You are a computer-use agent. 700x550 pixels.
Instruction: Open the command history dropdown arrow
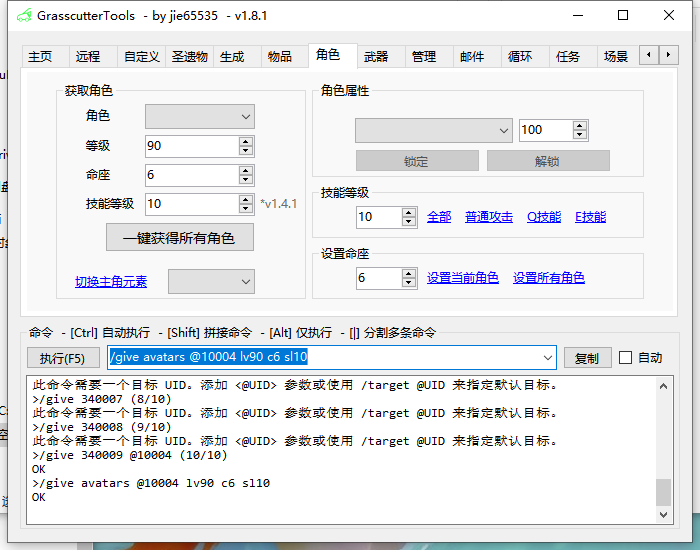(547, 358)
